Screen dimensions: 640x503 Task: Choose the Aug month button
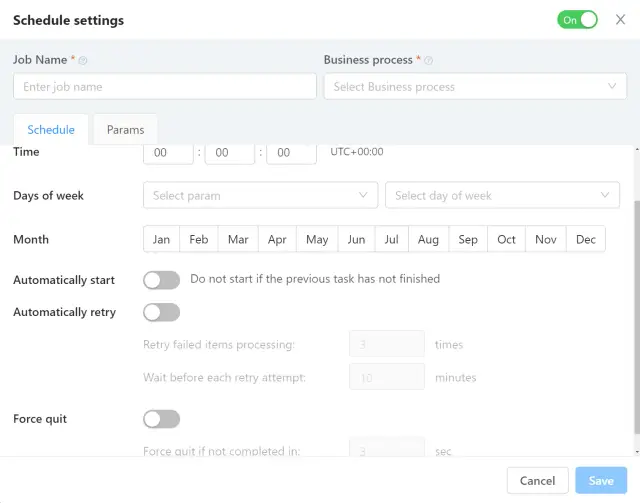coord(428,240)
